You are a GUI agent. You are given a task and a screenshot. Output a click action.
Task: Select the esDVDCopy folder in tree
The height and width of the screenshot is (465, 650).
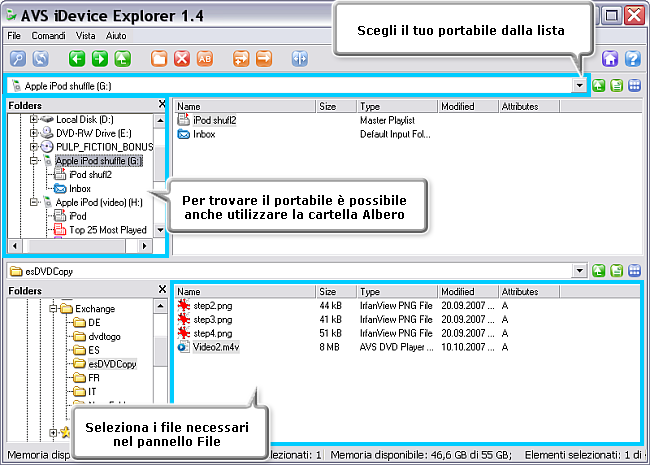[x=112, y=364]
